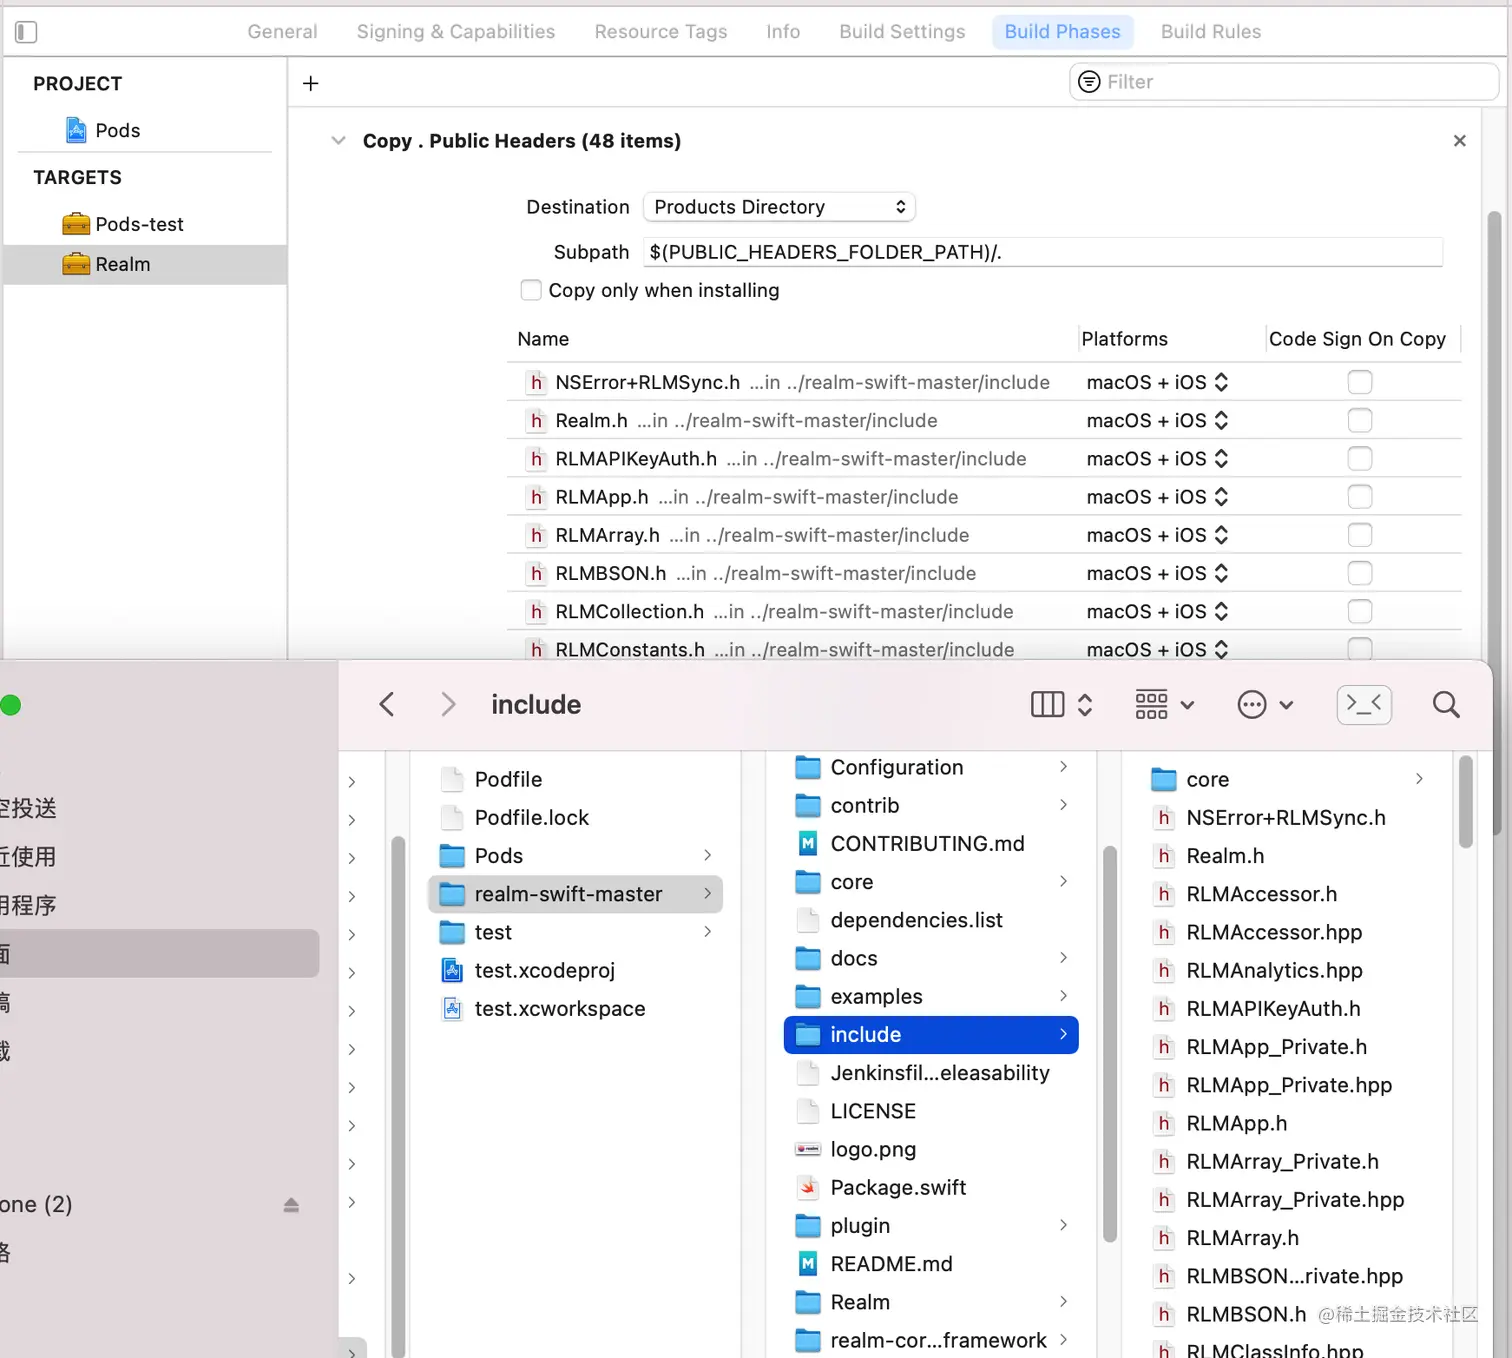
Task: Change platforms for Realm.h
Action: [1157, 420]
